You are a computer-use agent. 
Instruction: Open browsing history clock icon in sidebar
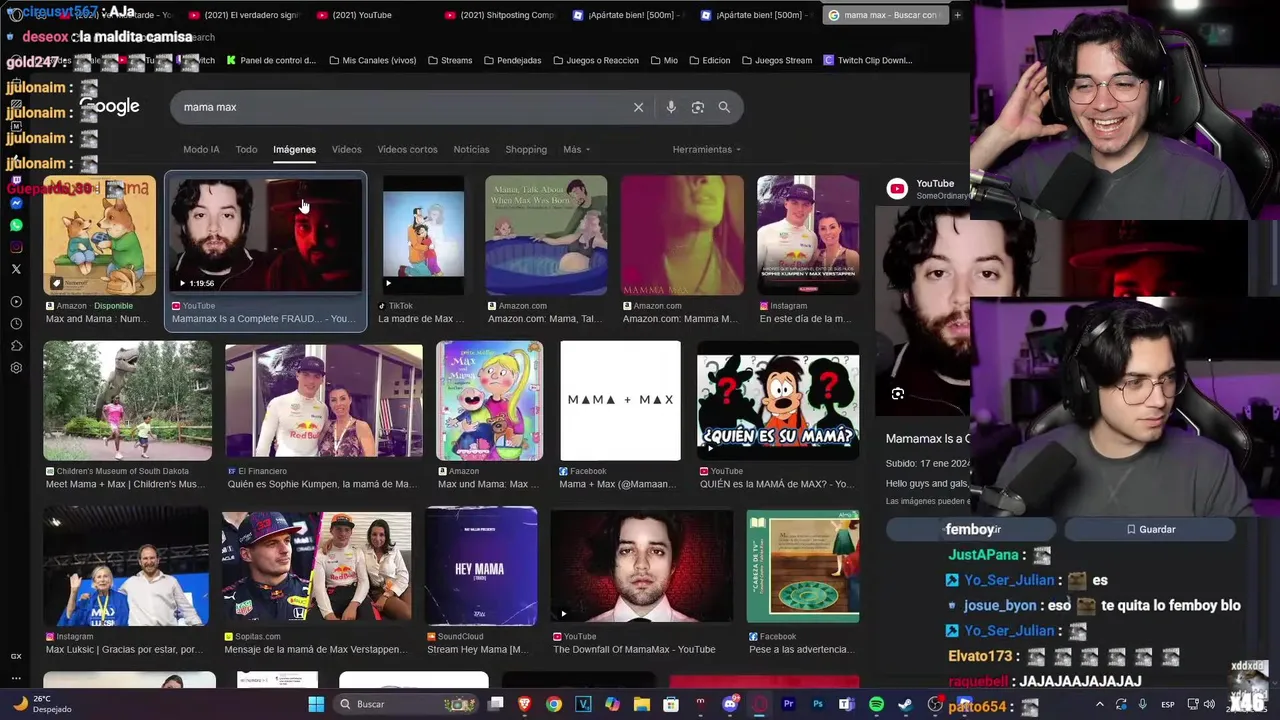(16, 324)
